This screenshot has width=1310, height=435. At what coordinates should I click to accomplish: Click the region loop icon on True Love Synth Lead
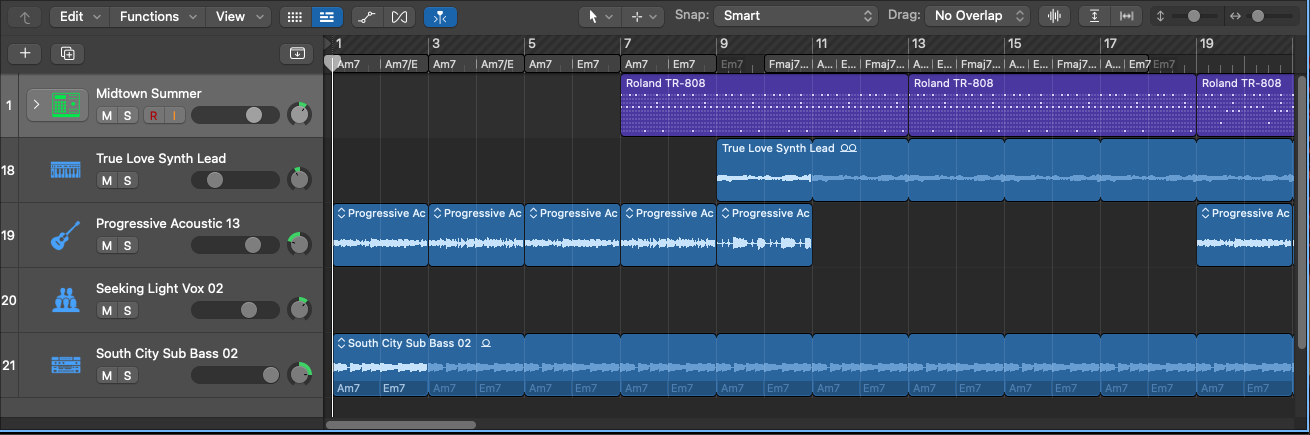(849, 148)
